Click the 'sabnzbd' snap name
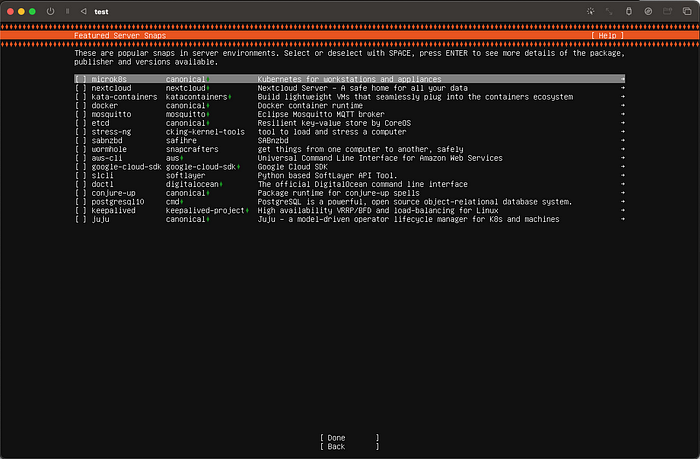Screen dimensions: 700x459 (107, 141)
